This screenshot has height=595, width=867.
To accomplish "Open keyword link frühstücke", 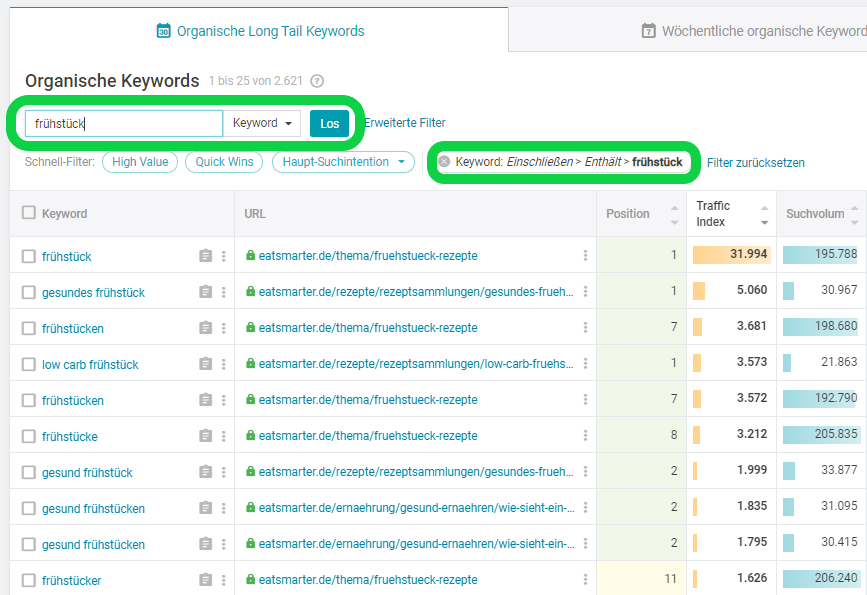I will 70,436.
